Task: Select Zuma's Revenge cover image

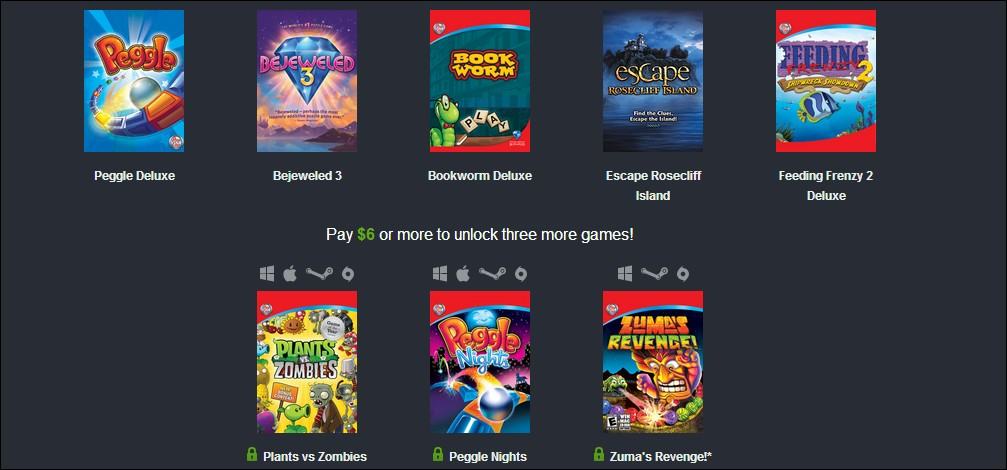Action: pyautogui.click(x=652, y=362)
